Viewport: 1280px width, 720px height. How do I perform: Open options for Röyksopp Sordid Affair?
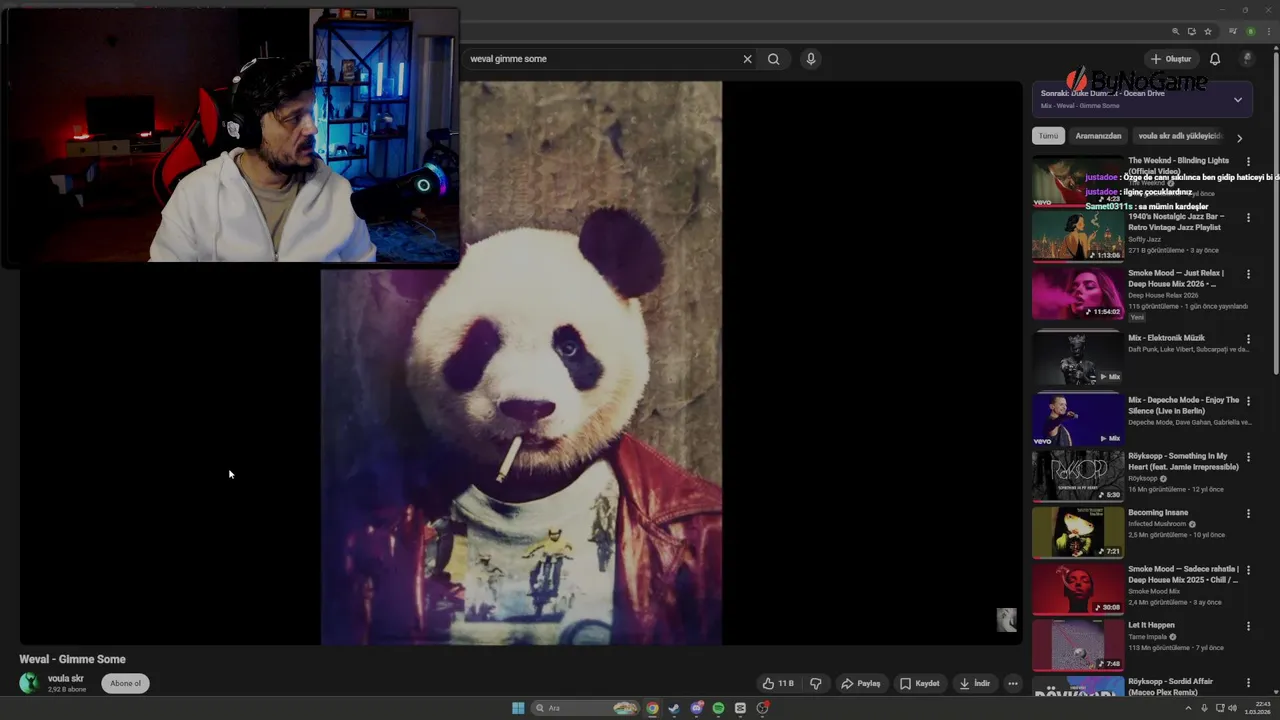pyautogui.click(x=1248, y=682)
